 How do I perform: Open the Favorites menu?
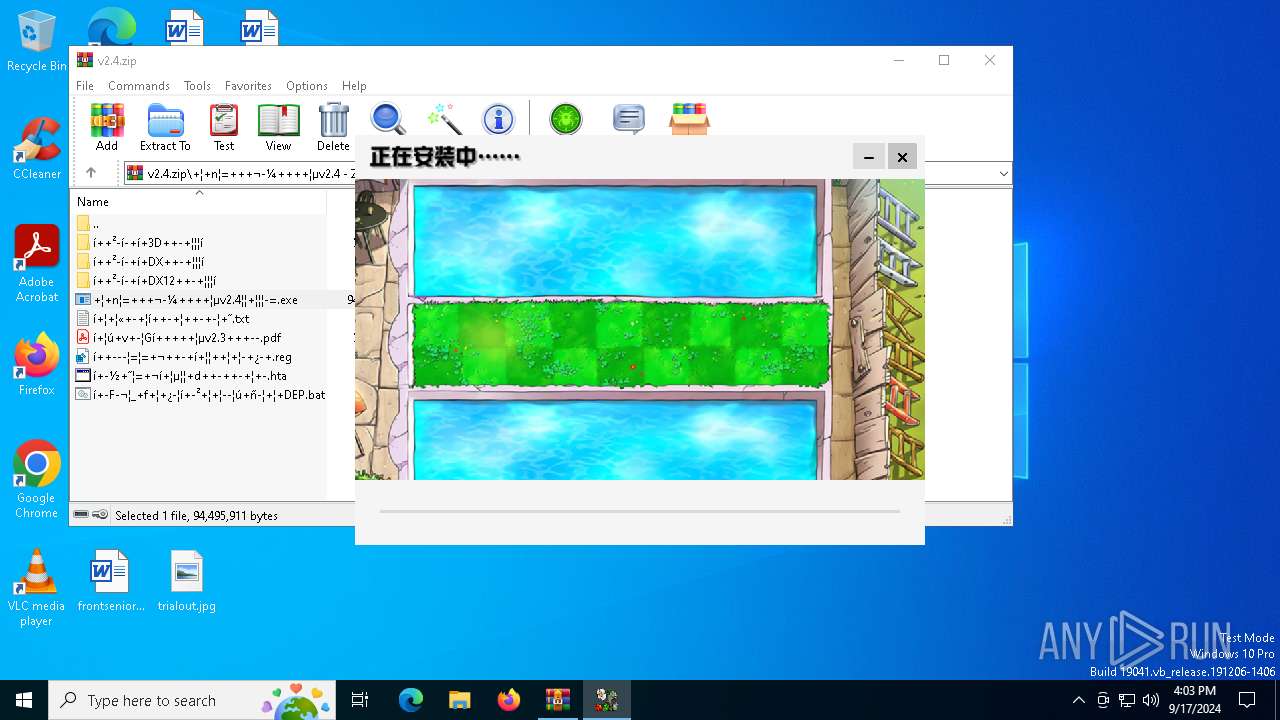[x=248, y=86]
